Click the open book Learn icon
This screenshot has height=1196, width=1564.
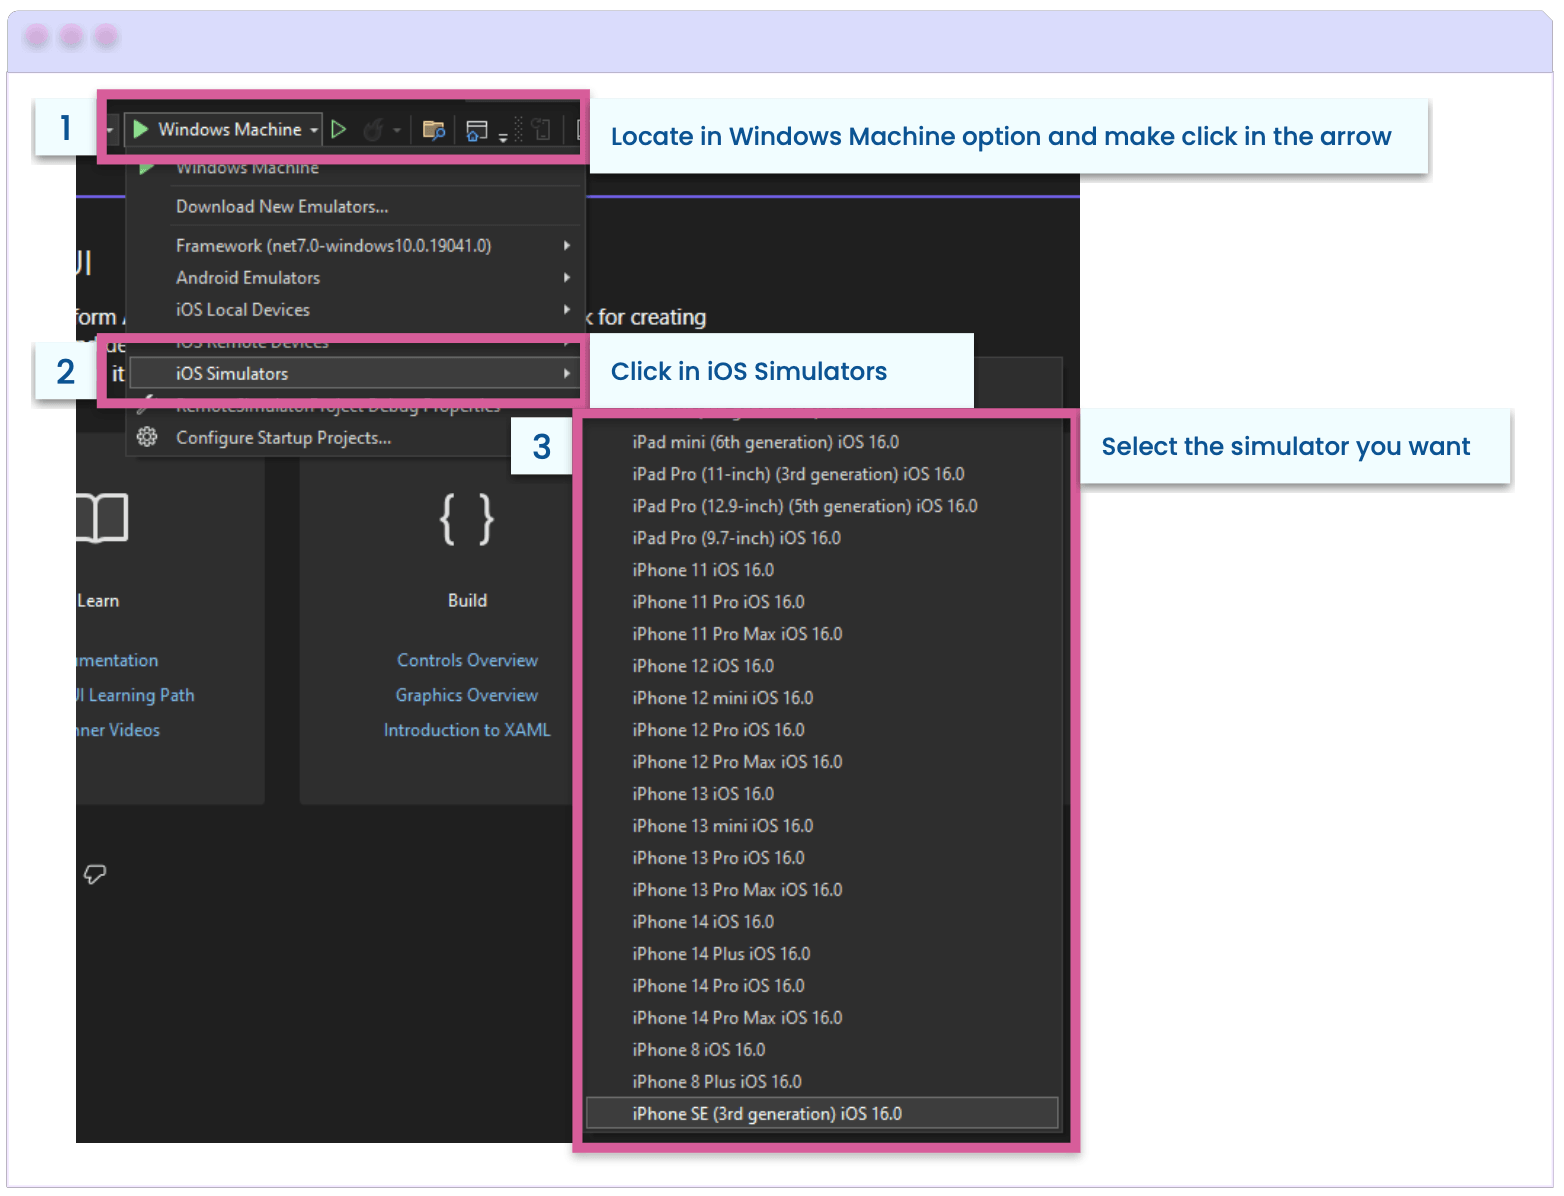point(102,518)
